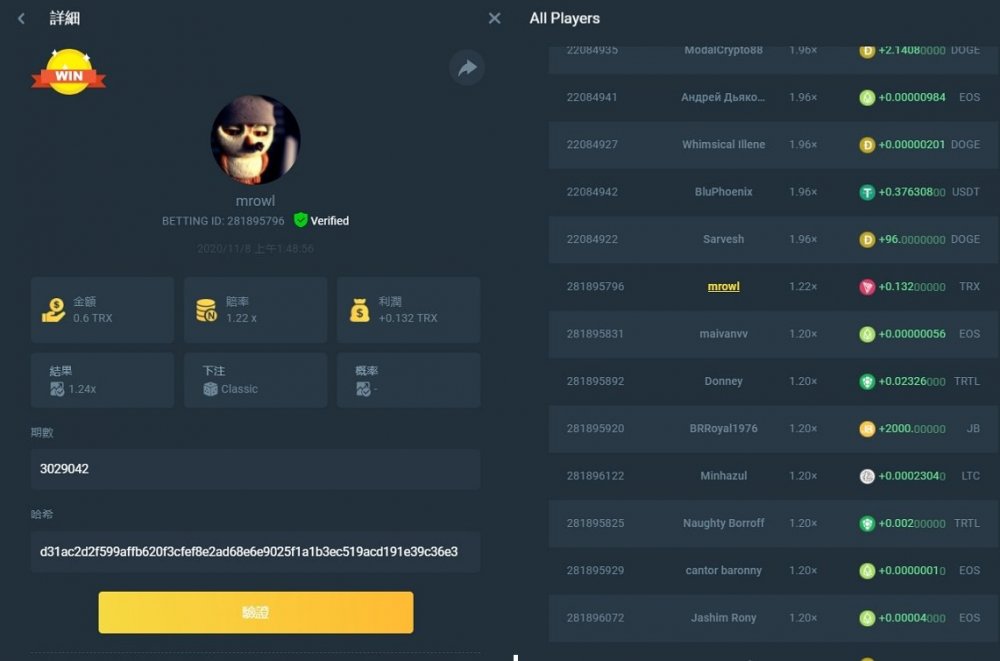This screenshot has height=661, width=1000.
Task: Click the 利潤 money bag icon
Action: 359,310
